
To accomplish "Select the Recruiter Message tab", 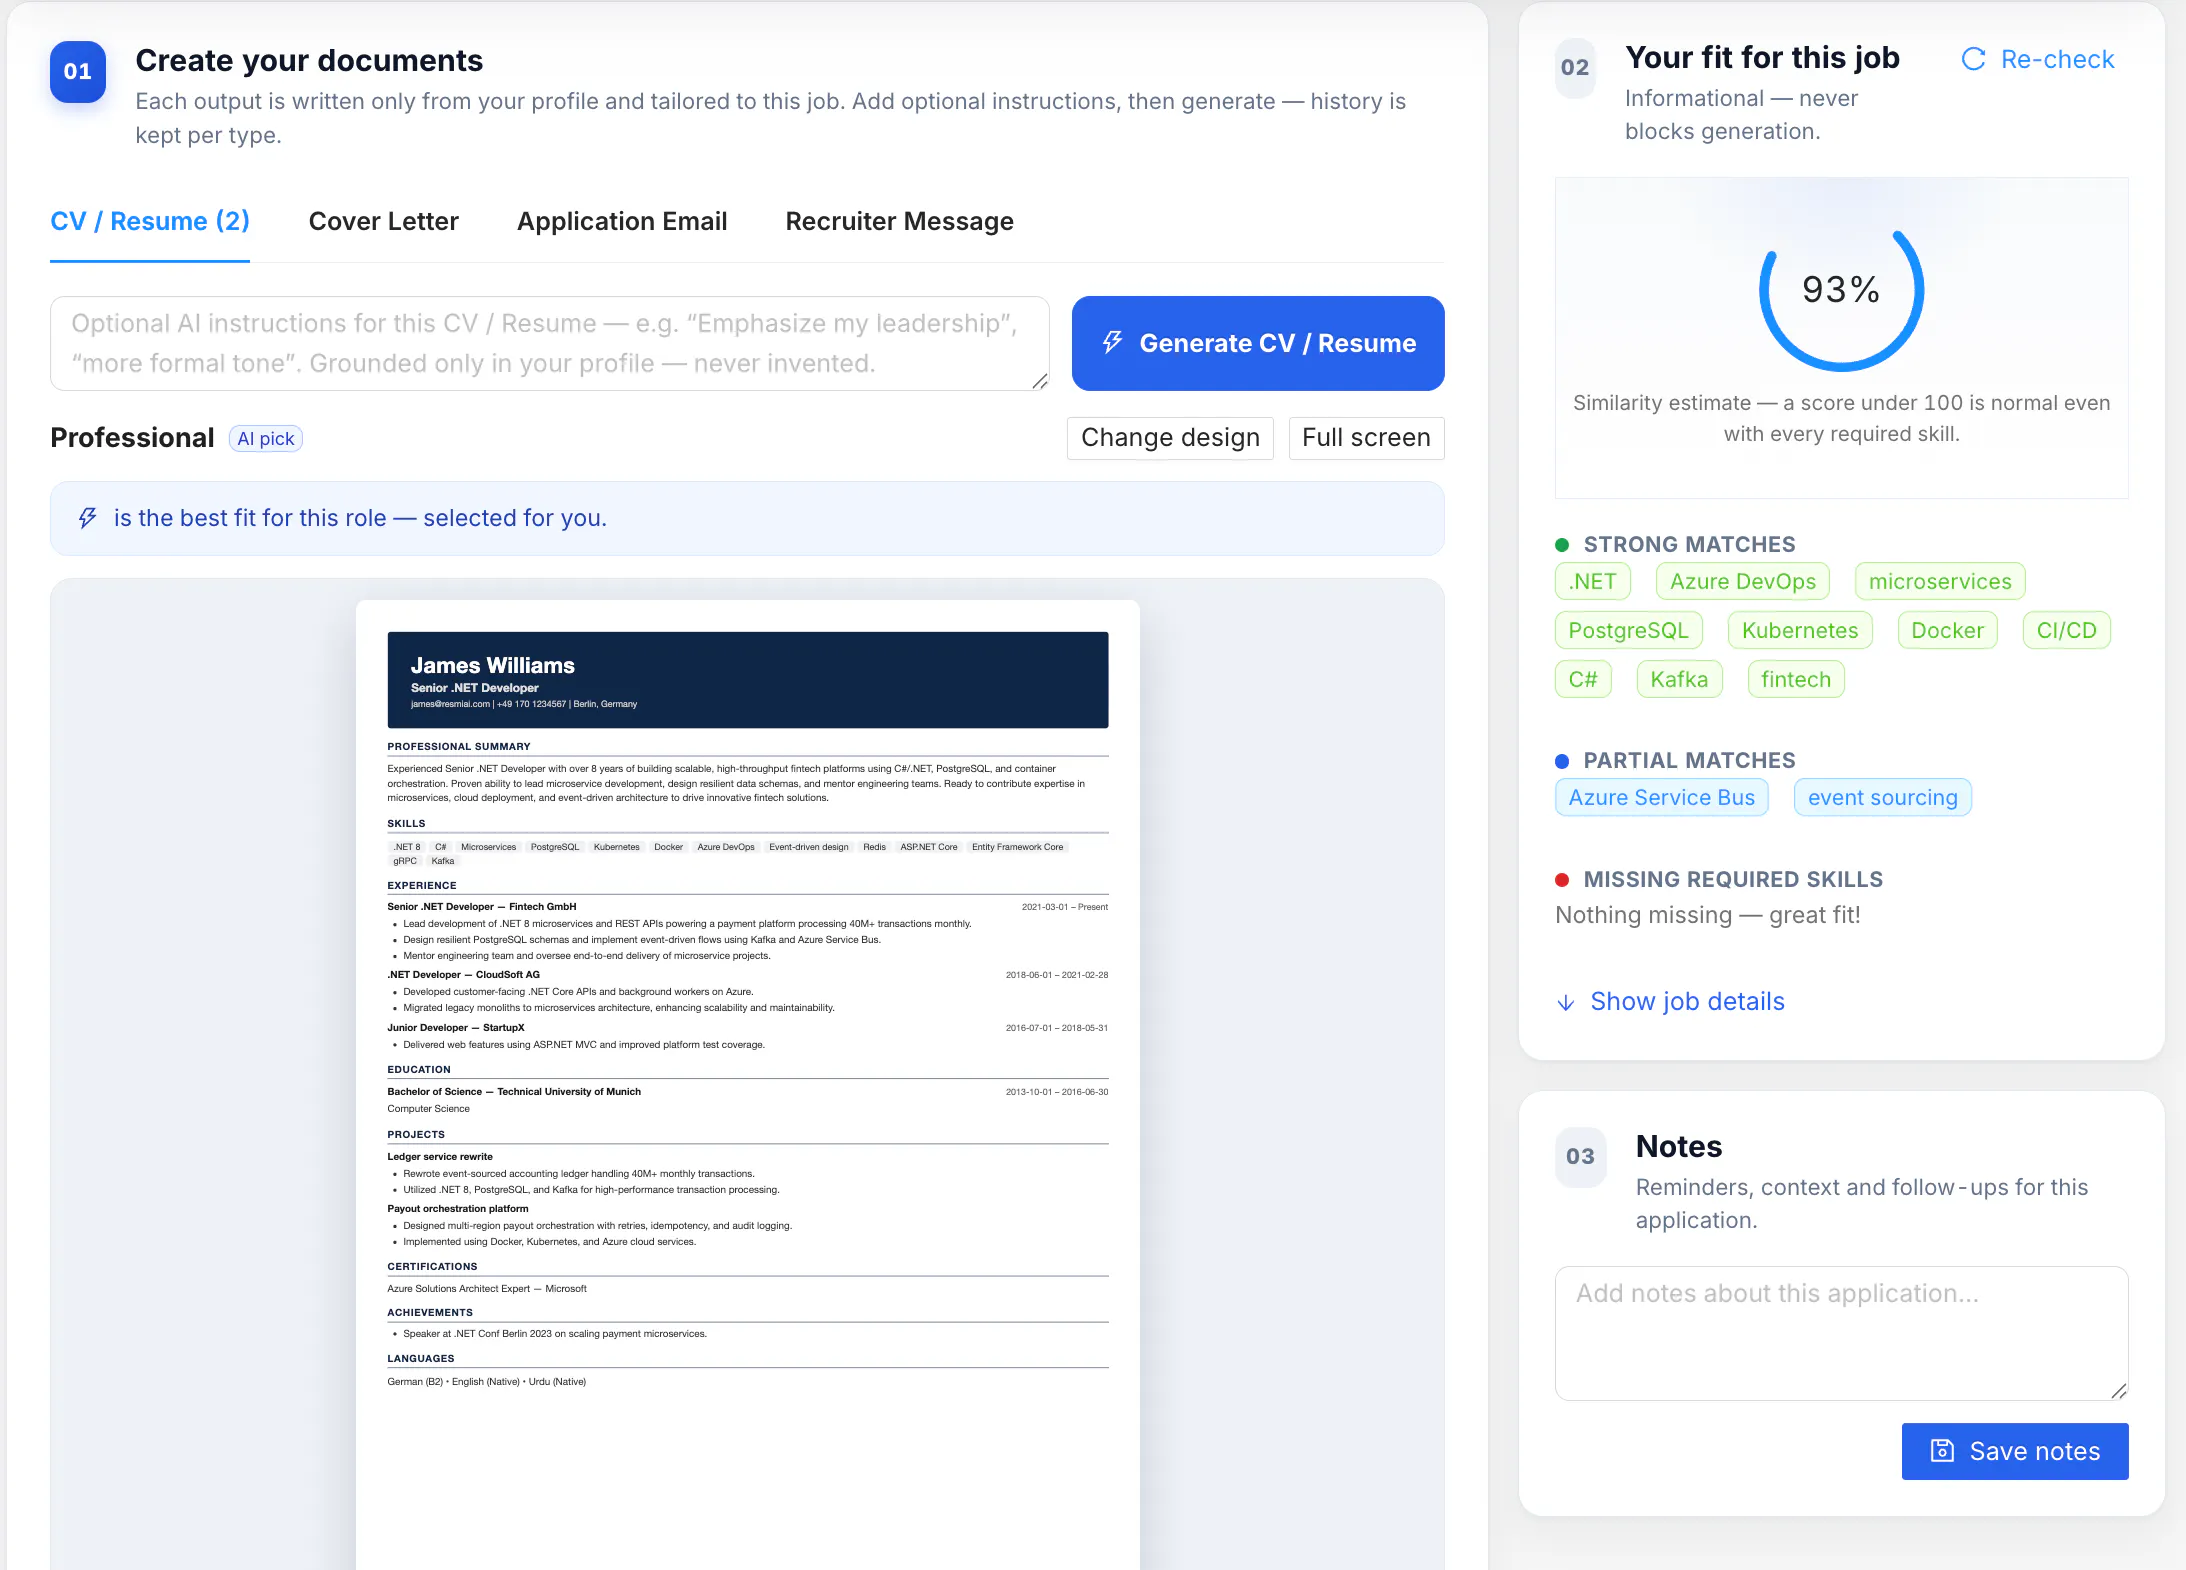I will pos(899,221).
